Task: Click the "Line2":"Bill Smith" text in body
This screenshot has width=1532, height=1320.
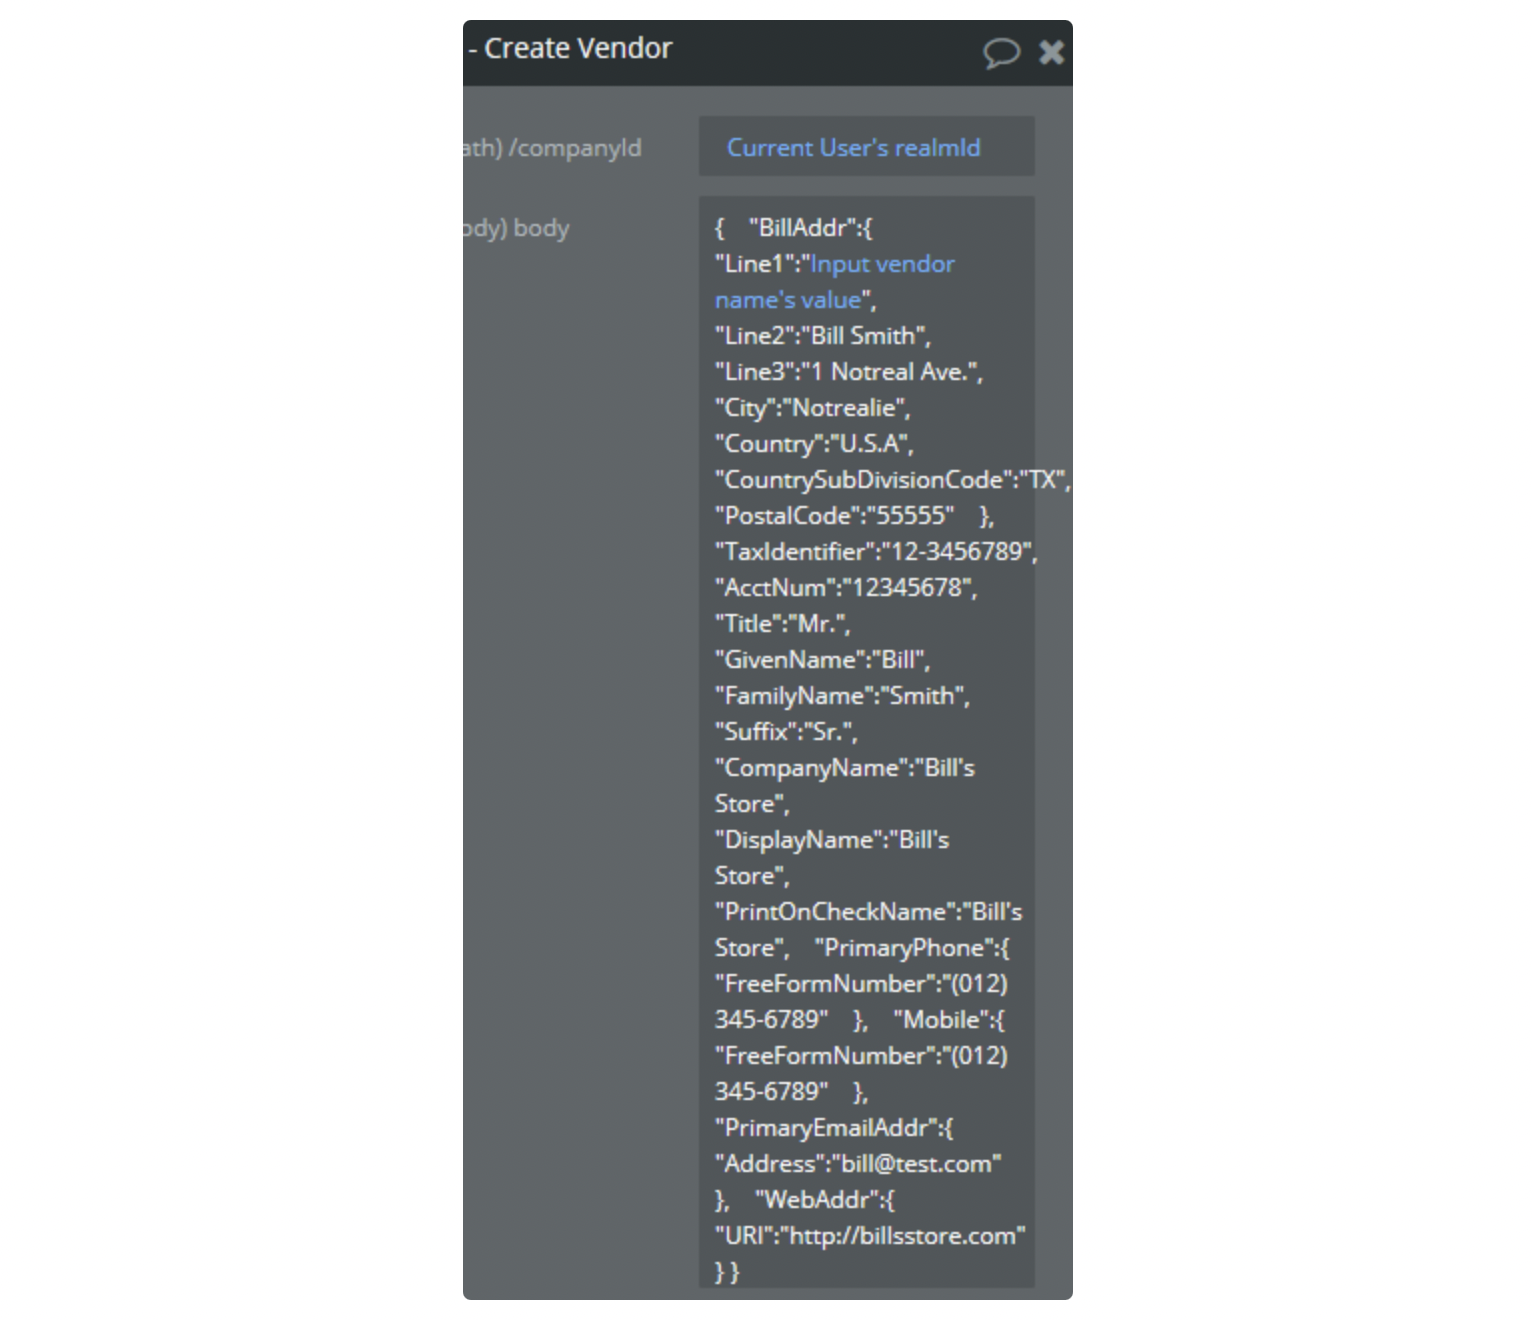Action: tap(822, 336)
